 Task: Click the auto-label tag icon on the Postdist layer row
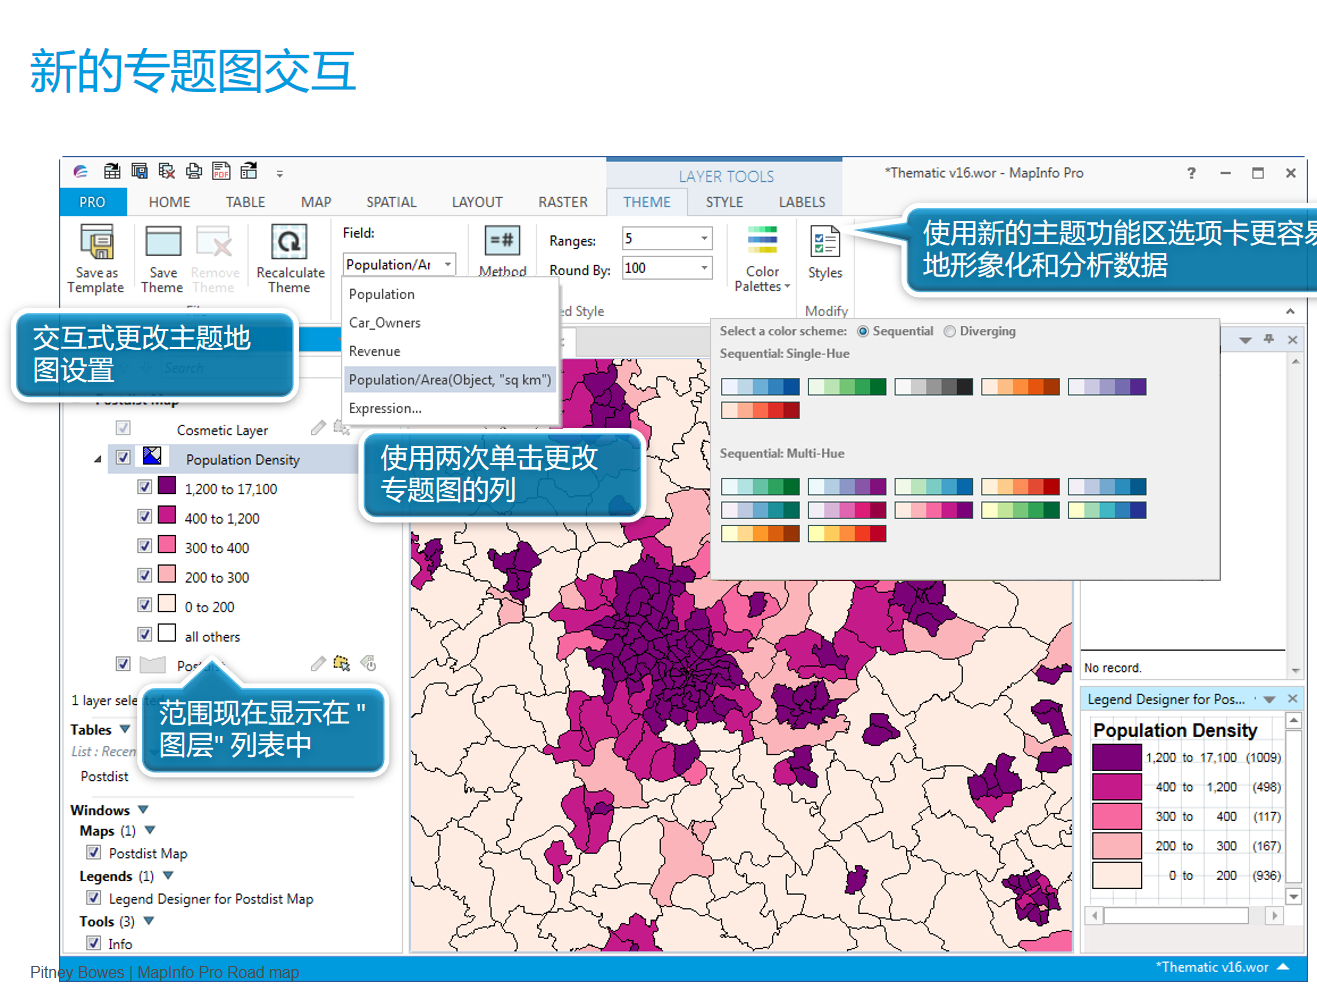click(368, 663)
